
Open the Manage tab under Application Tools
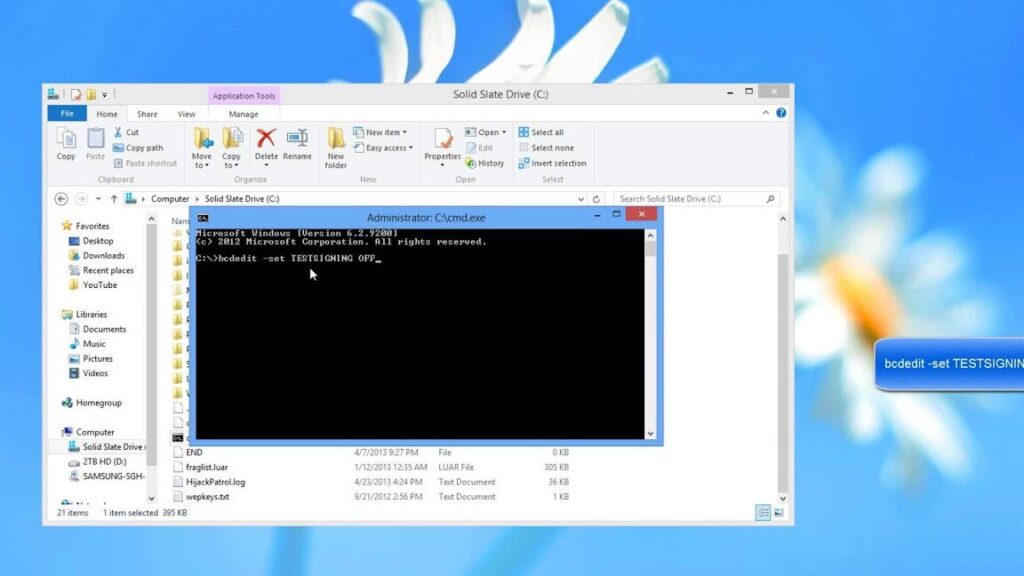[x=243, y=113]
